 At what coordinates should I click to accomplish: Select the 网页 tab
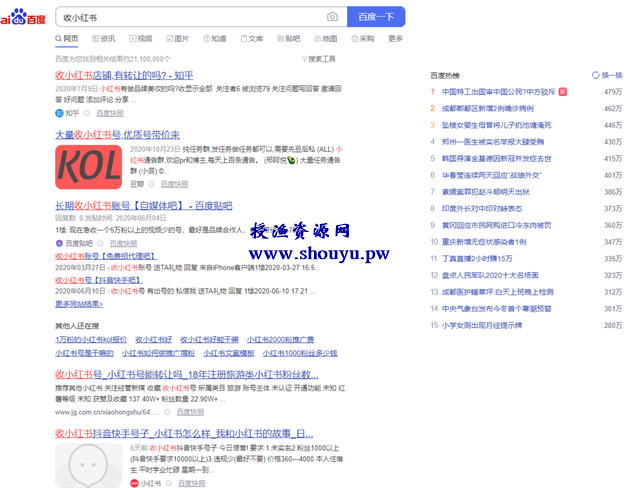coord(67,38)
